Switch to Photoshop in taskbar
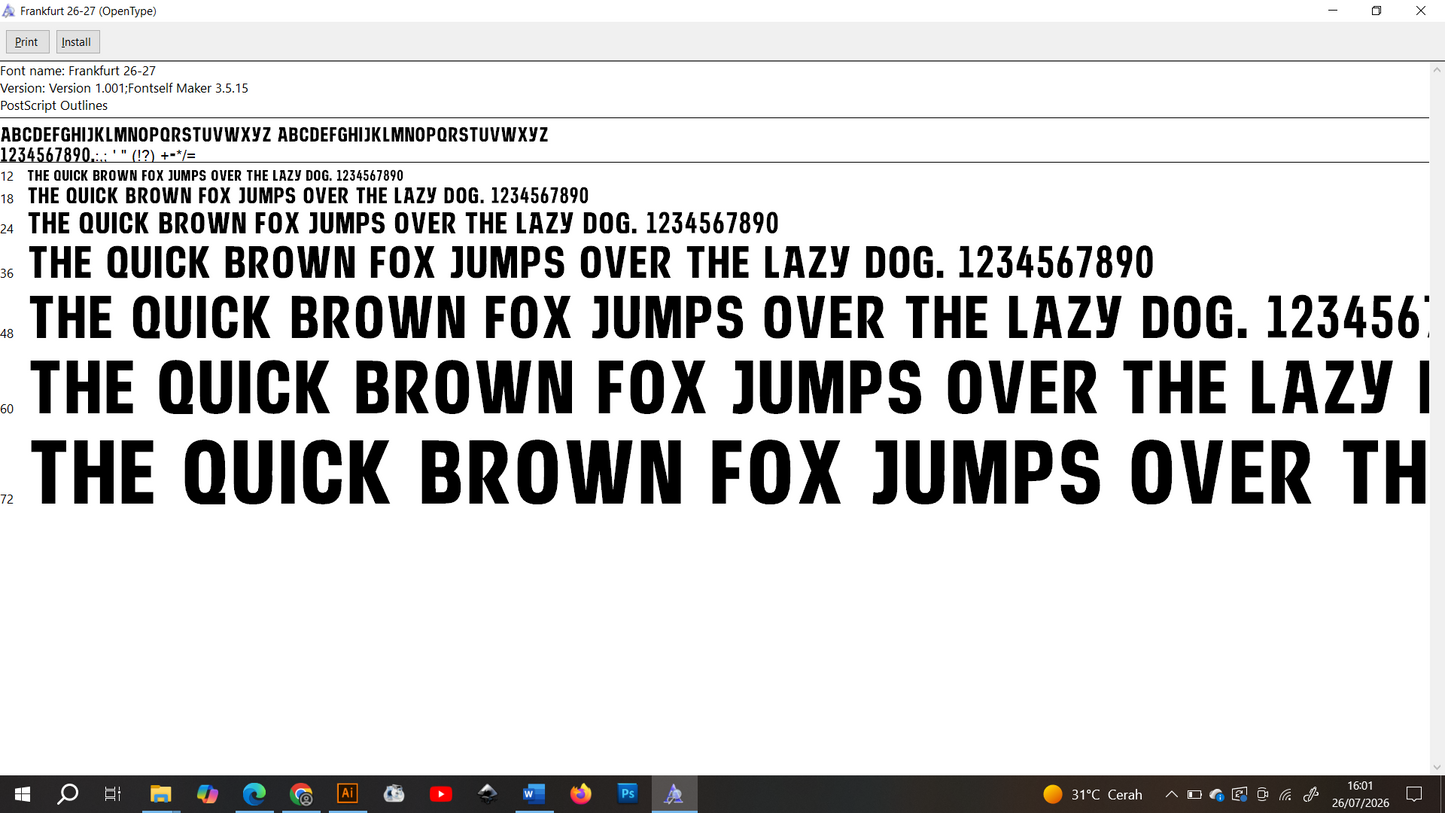This screenshot has width=1445, height=813. [627, 794]
